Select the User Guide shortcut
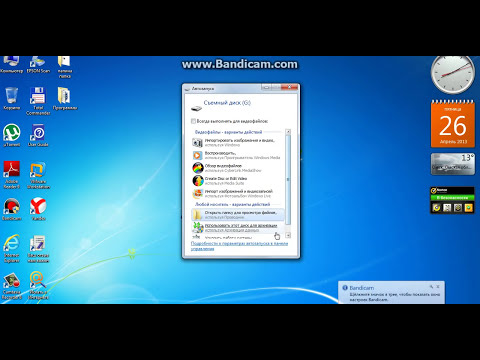 point(38,135)
